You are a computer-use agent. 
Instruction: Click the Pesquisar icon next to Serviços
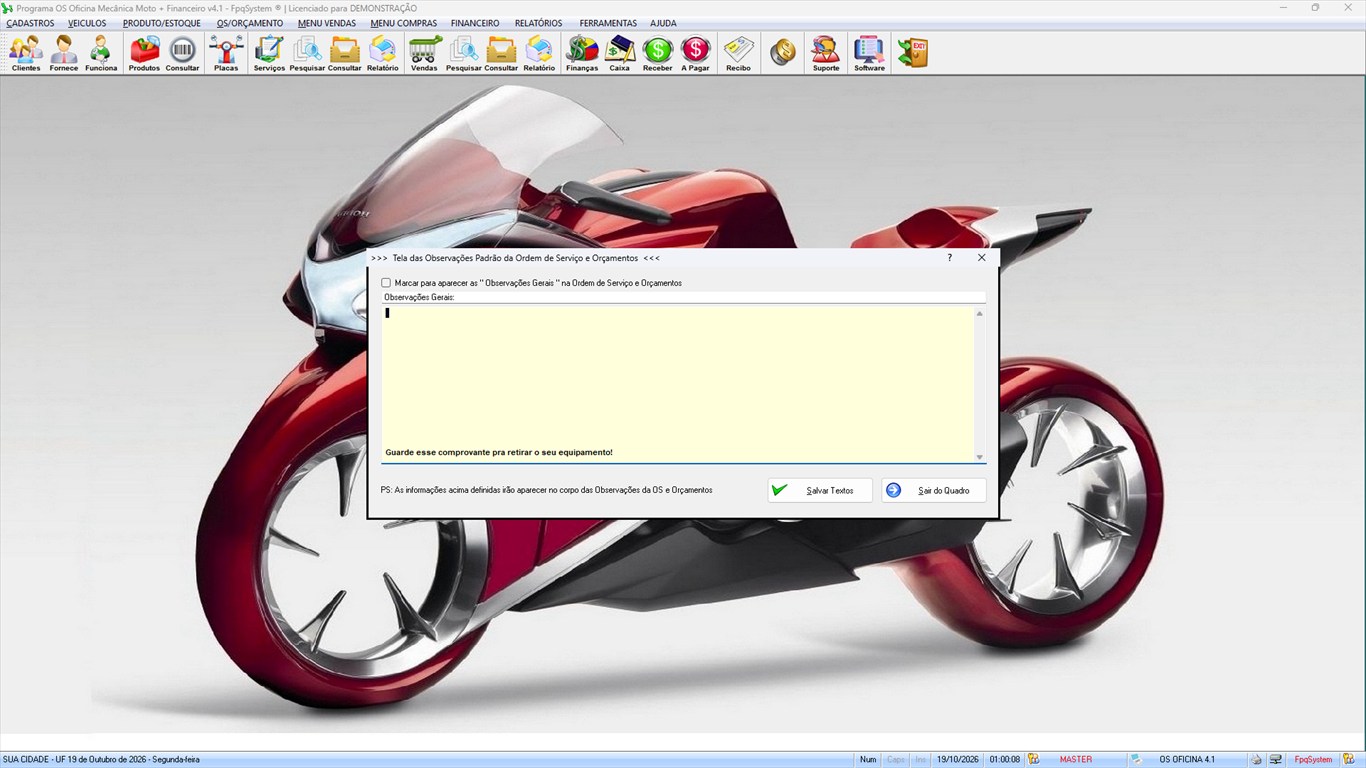tap(307, 53)
